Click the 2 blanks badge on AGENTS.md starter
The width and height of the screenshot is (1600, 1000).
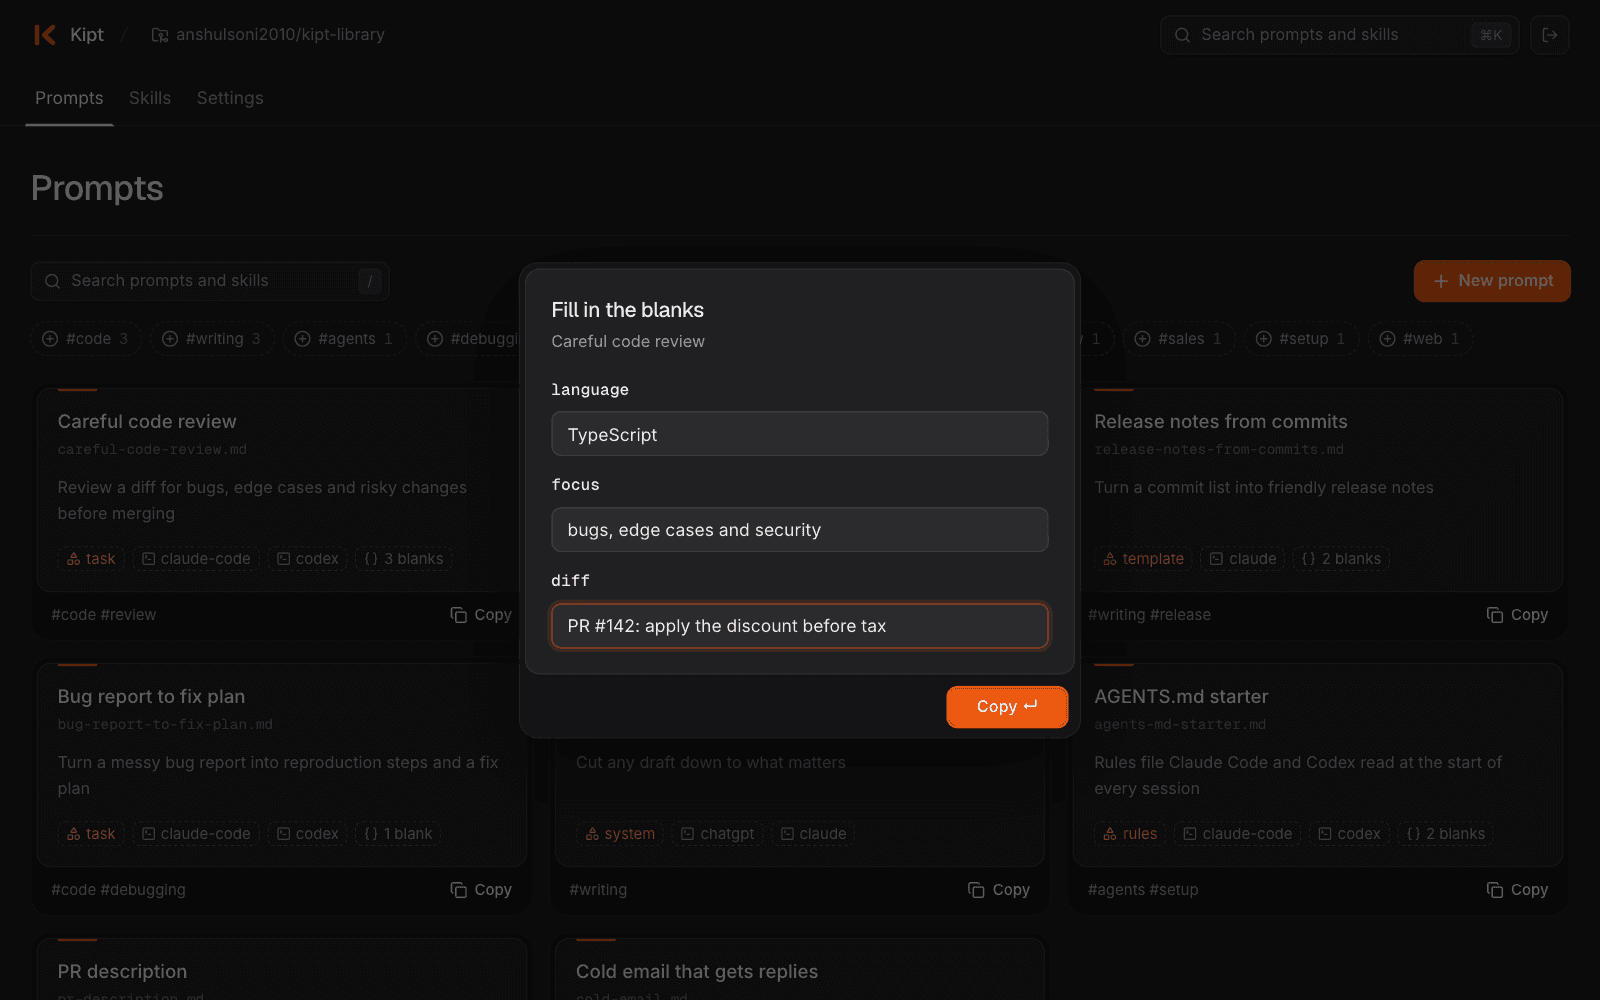coord(1445,834)
